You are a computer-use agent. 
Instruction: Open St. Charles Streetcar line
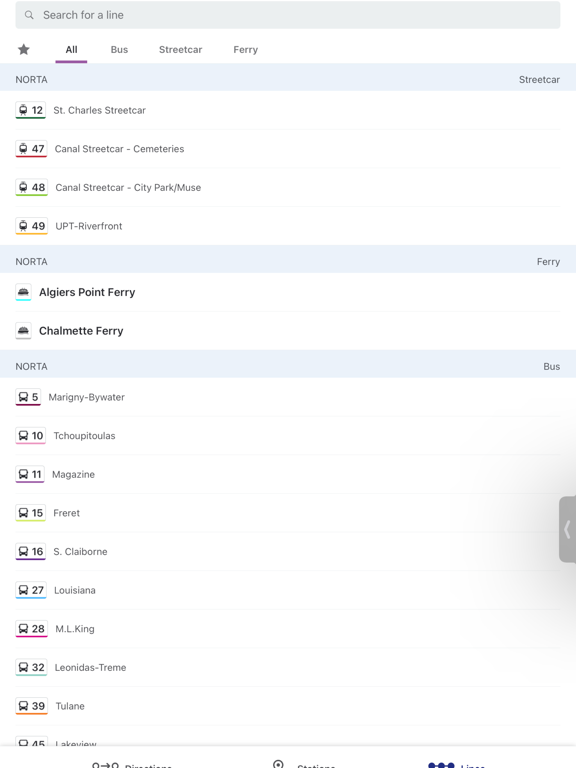pyautogui.click(x=288, y=110)
